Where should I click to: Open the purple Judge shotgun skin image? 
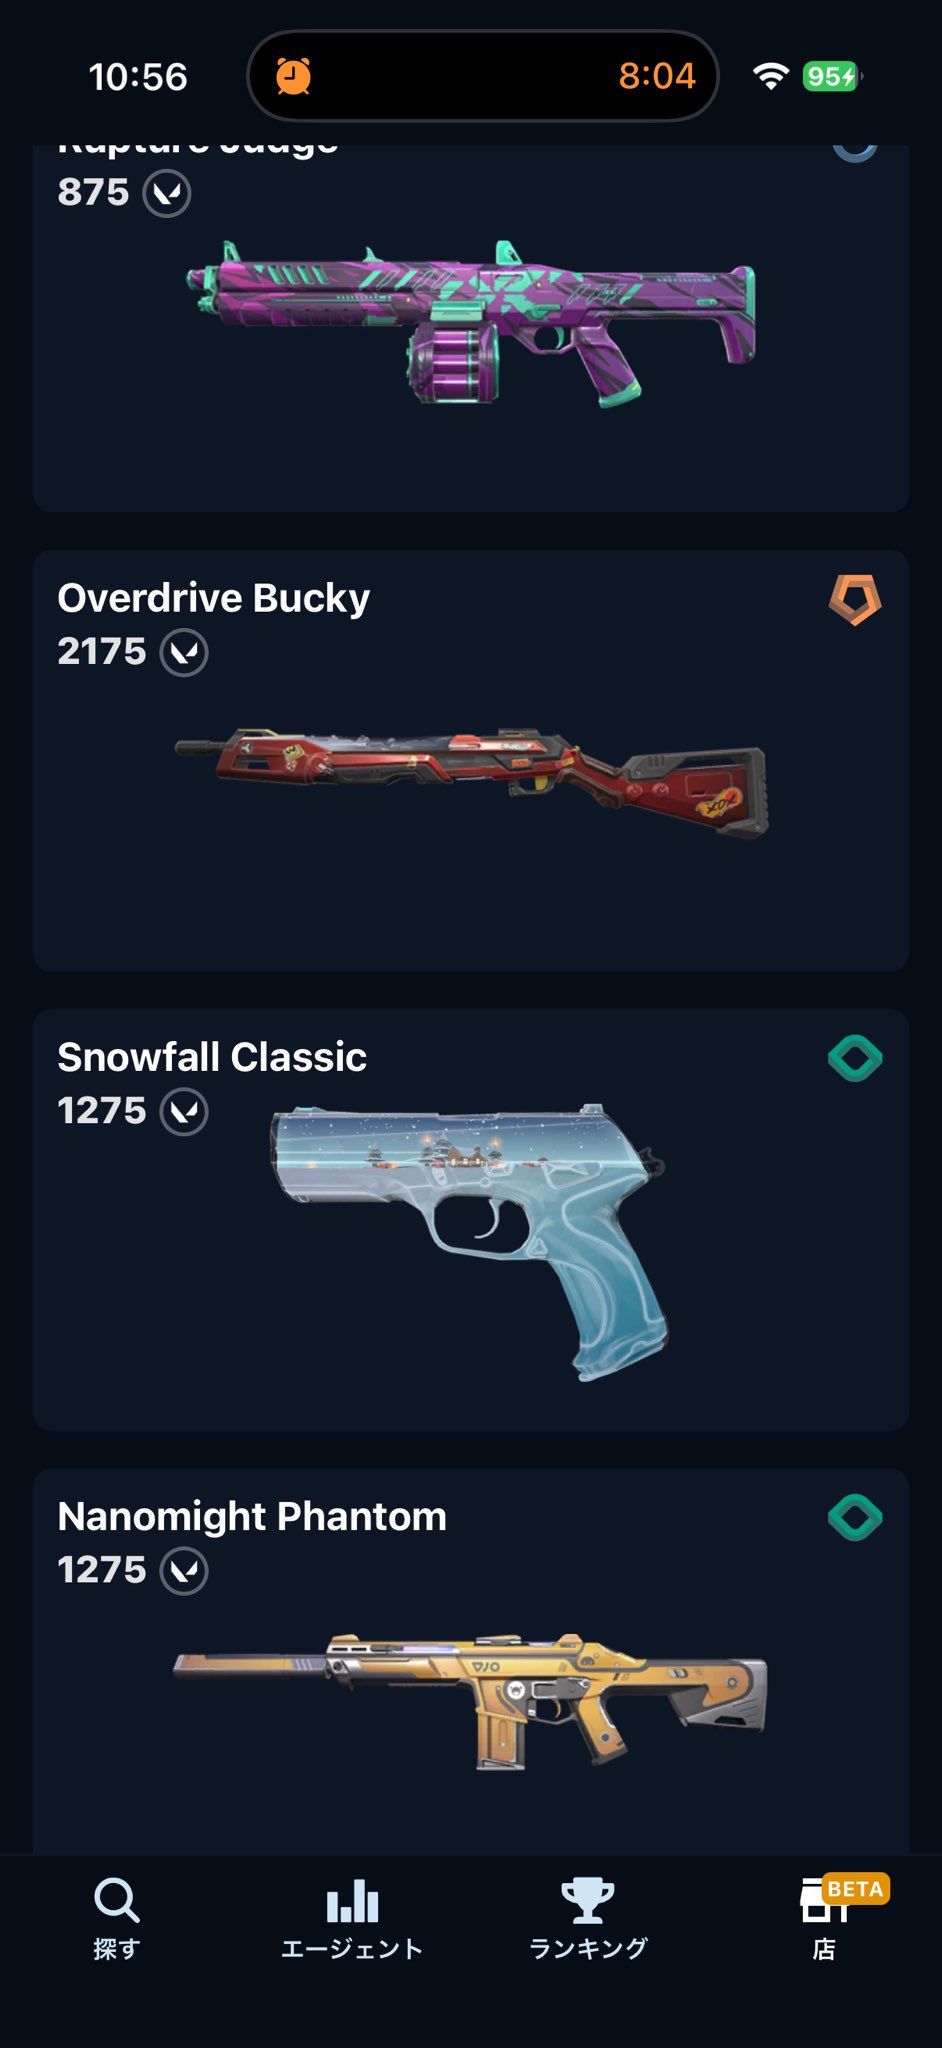click(x=472, y=322)
